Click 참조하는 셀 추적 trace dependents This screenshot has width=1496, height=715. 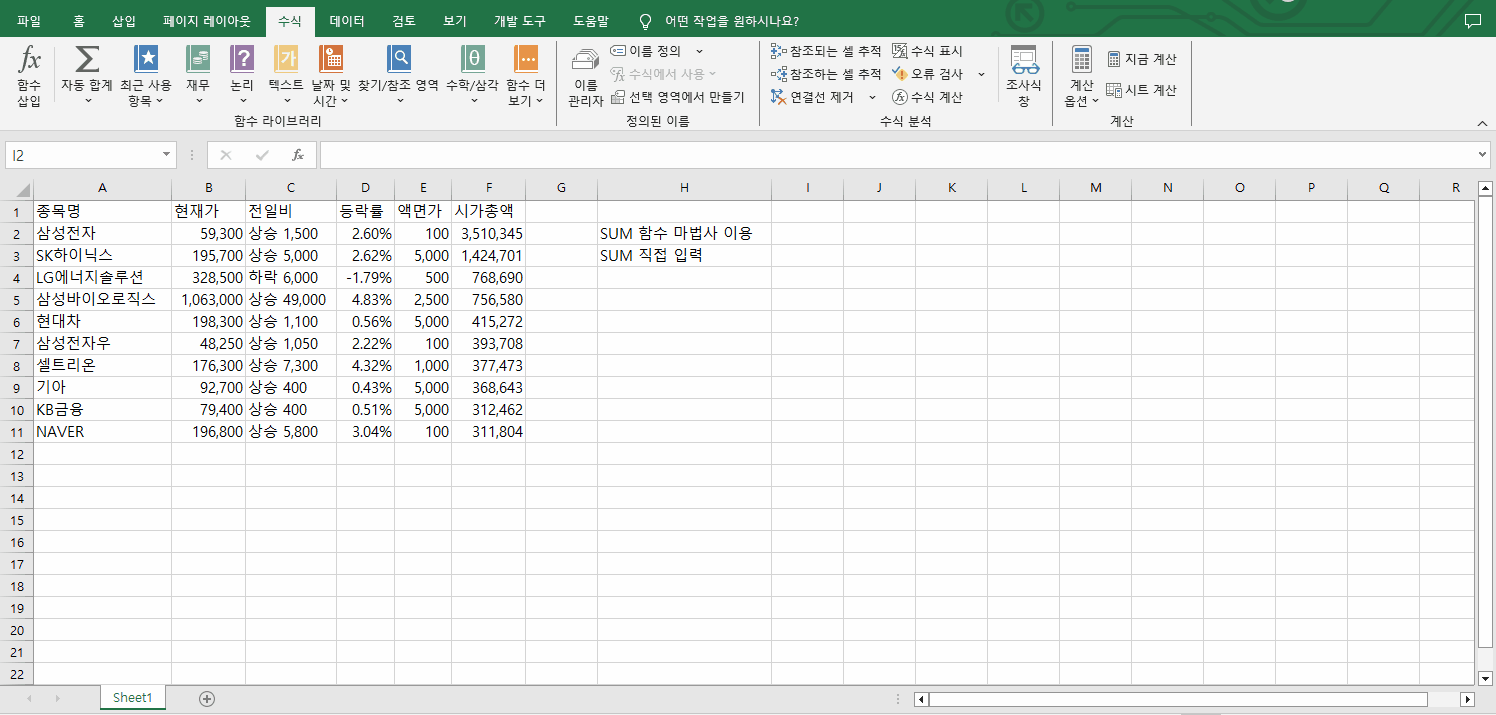pos(826,74)
